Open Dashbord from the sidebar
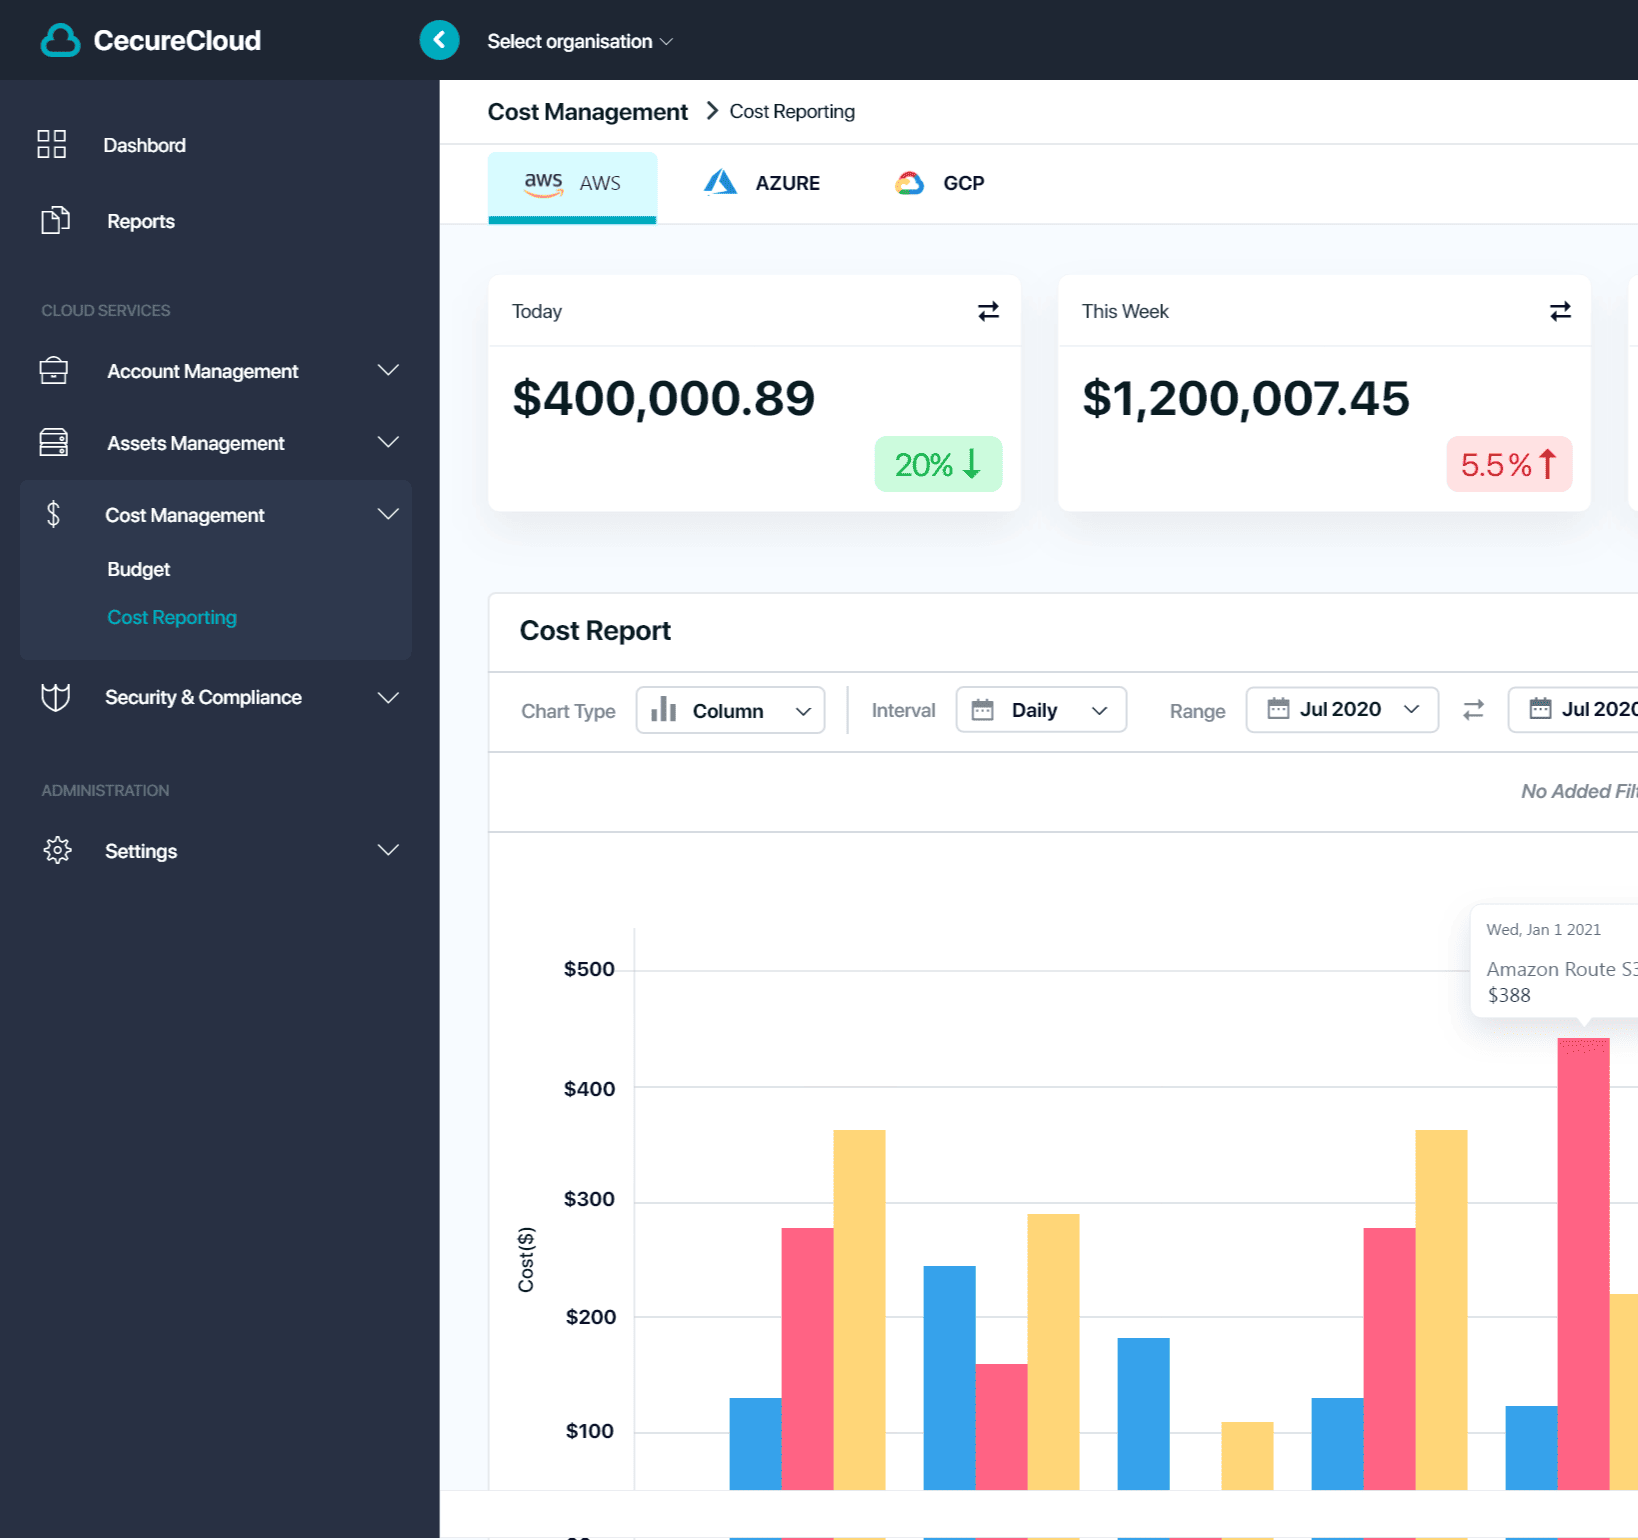 click(144, 145)
